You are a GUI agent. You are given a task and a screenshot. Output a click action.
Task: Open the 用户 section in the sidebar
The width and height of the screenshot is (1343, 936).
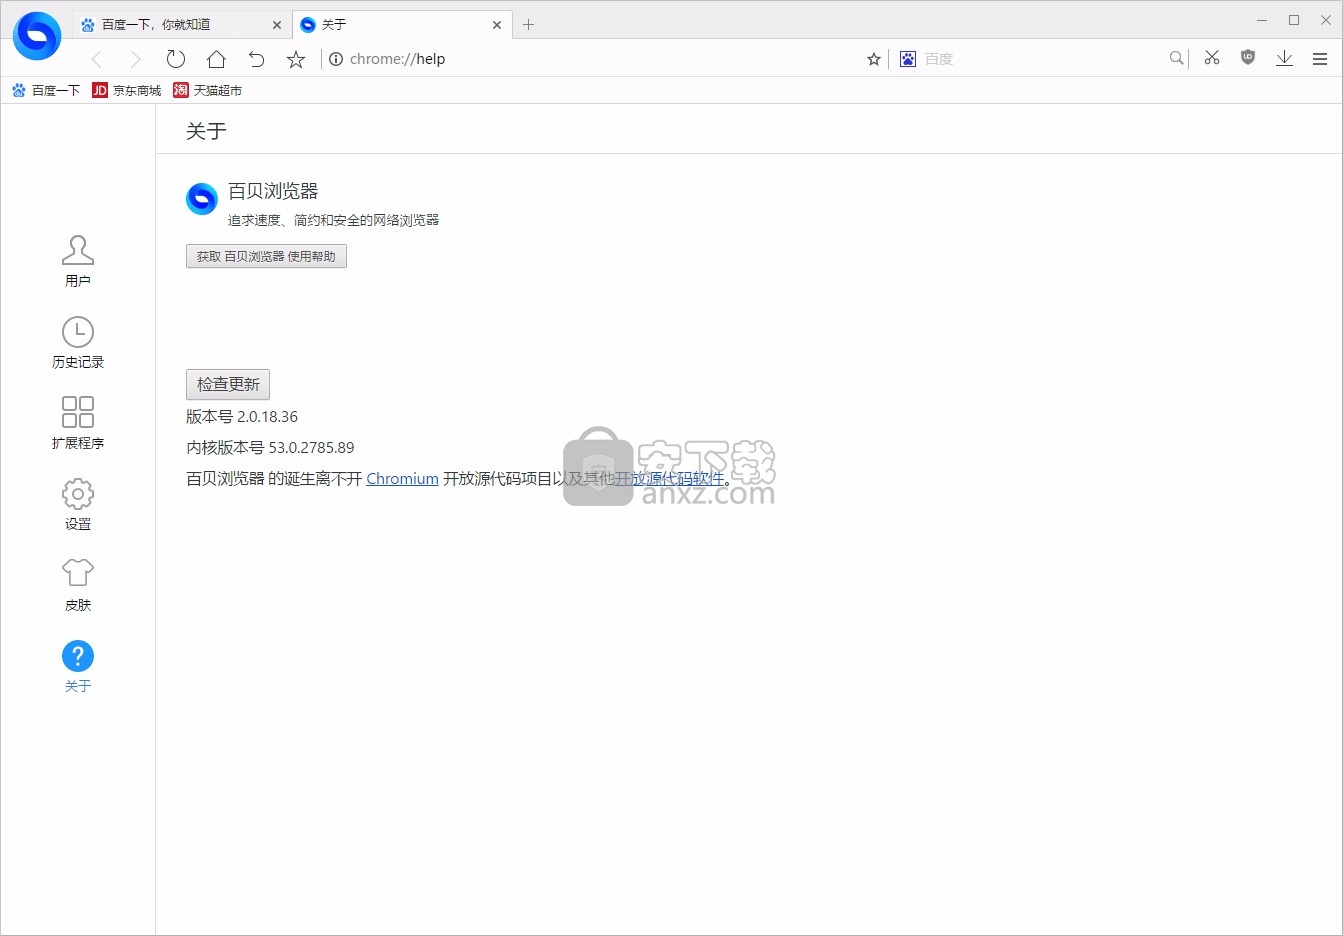pyautogui.click(x=78, y=261)
